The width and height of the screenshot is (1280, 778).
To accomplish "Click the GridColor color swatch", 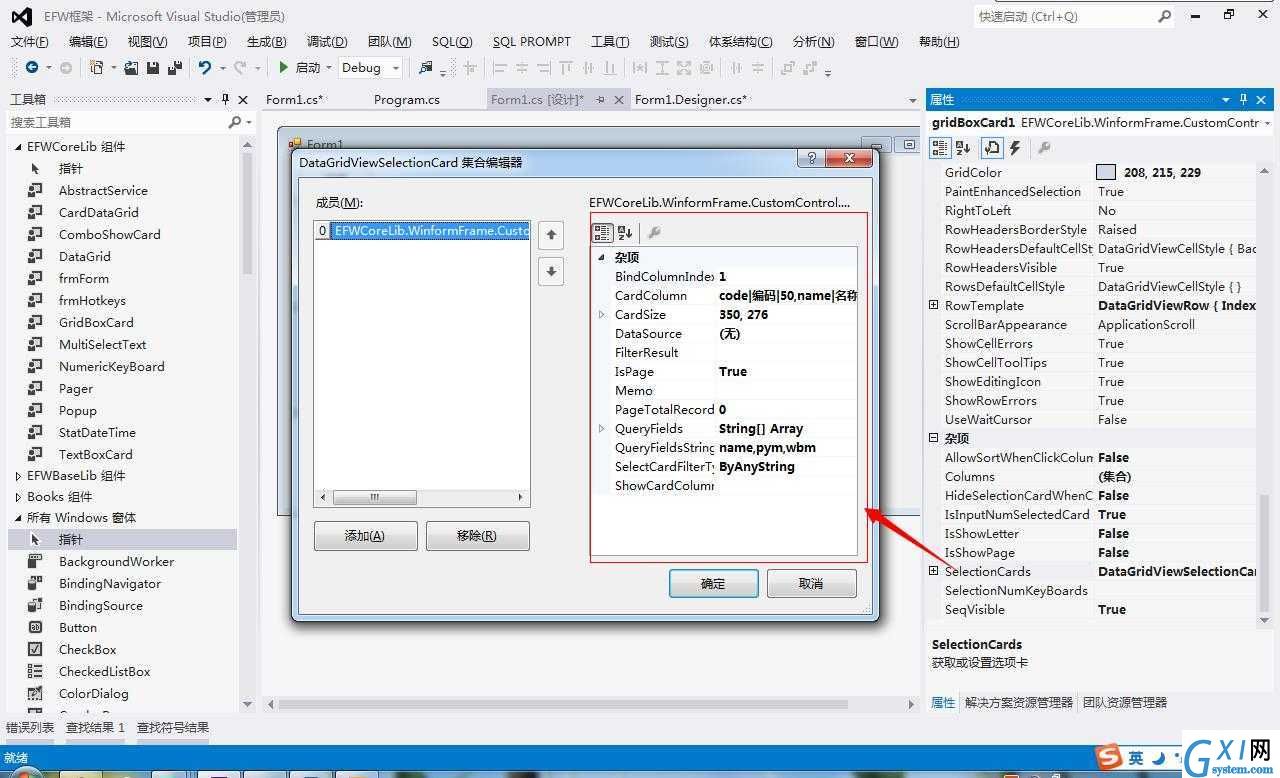I will pos(1106,172).
